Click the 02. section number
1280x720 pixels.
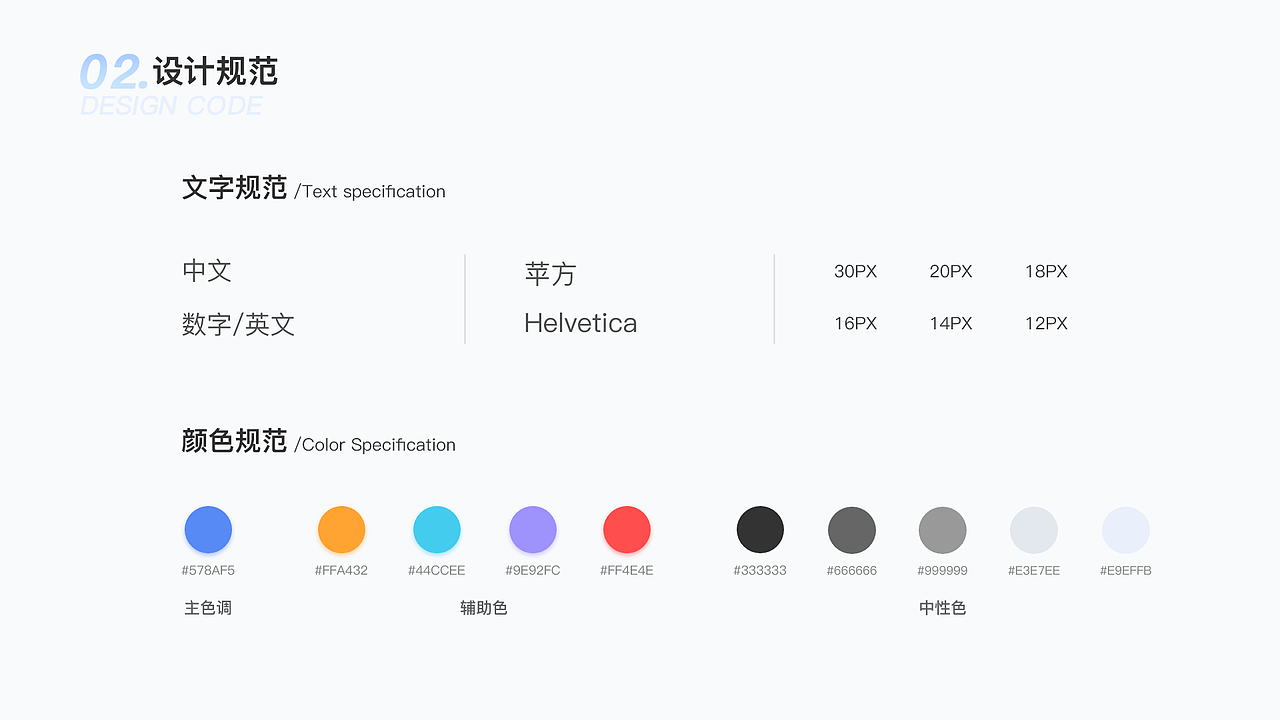(x=114, y=73)
